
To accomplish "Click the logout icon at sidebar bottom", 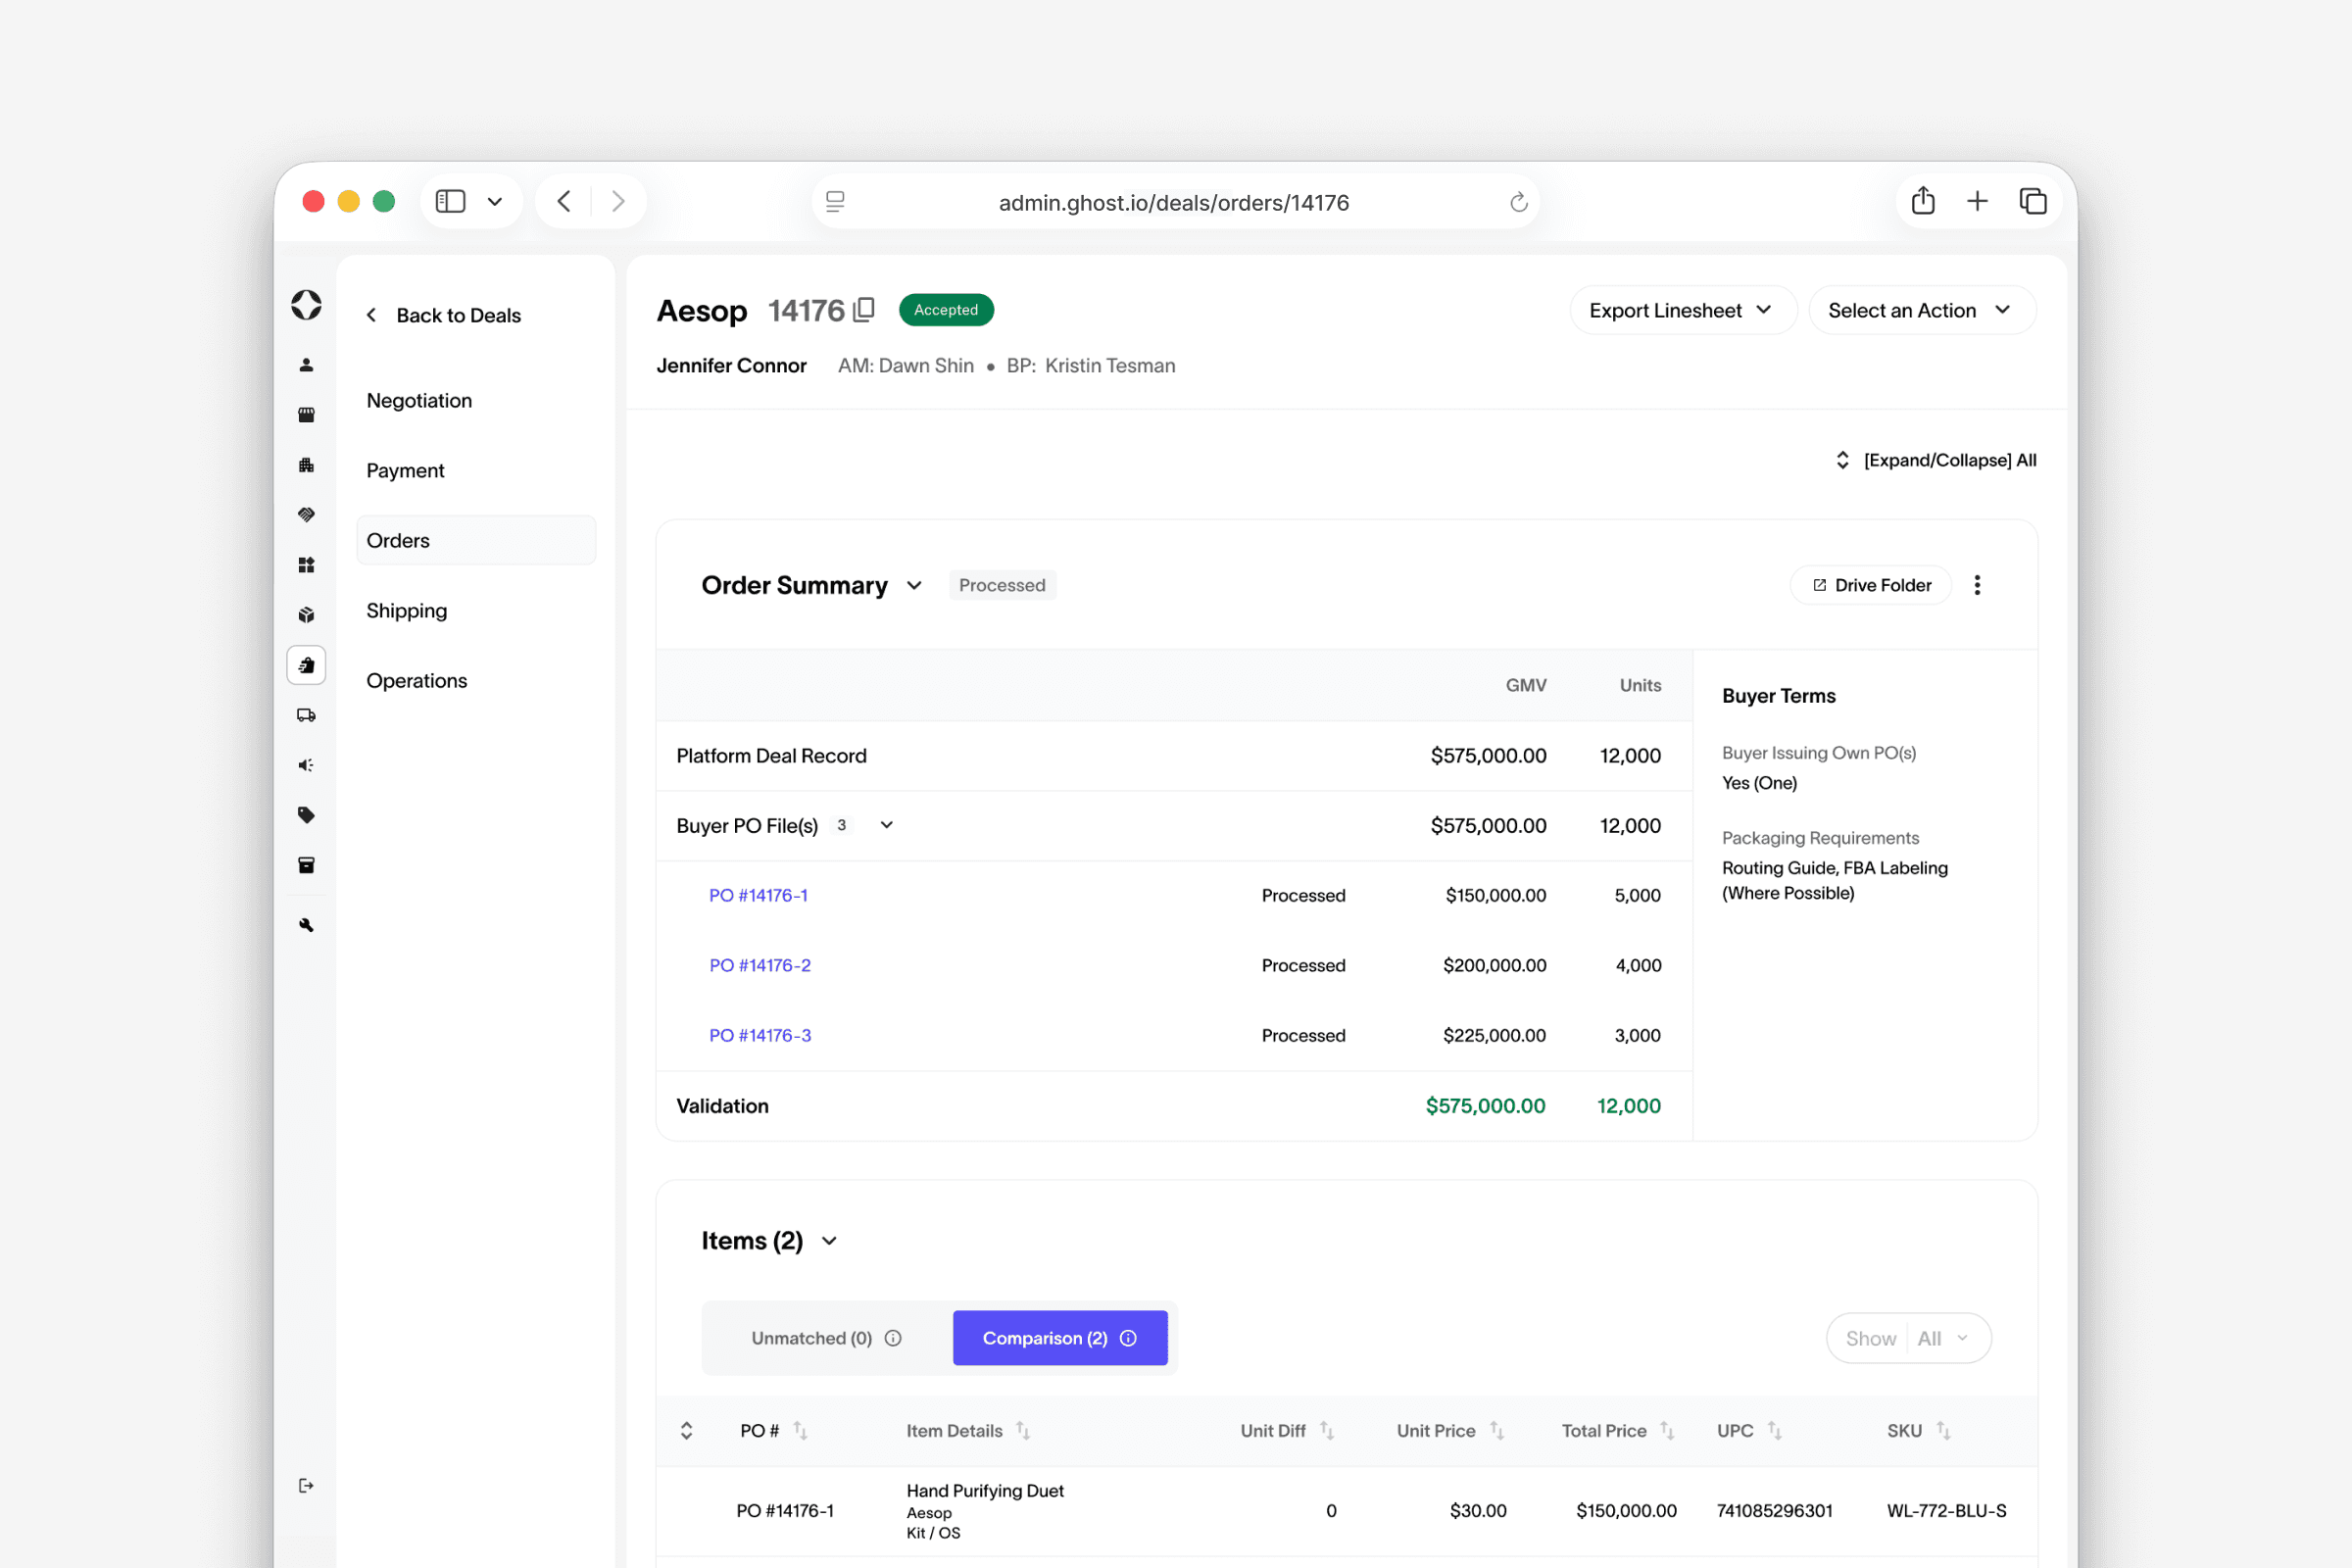I will pyautogui.click(x=306, y=1485).
